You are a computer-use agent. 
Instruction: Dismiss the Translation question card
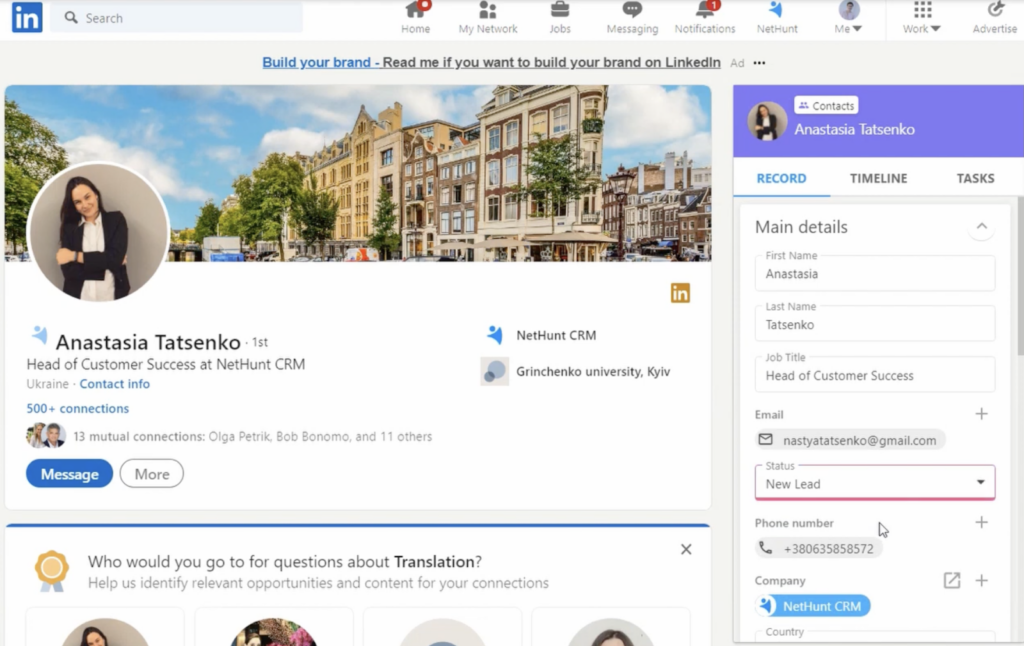tap(686, 549)
